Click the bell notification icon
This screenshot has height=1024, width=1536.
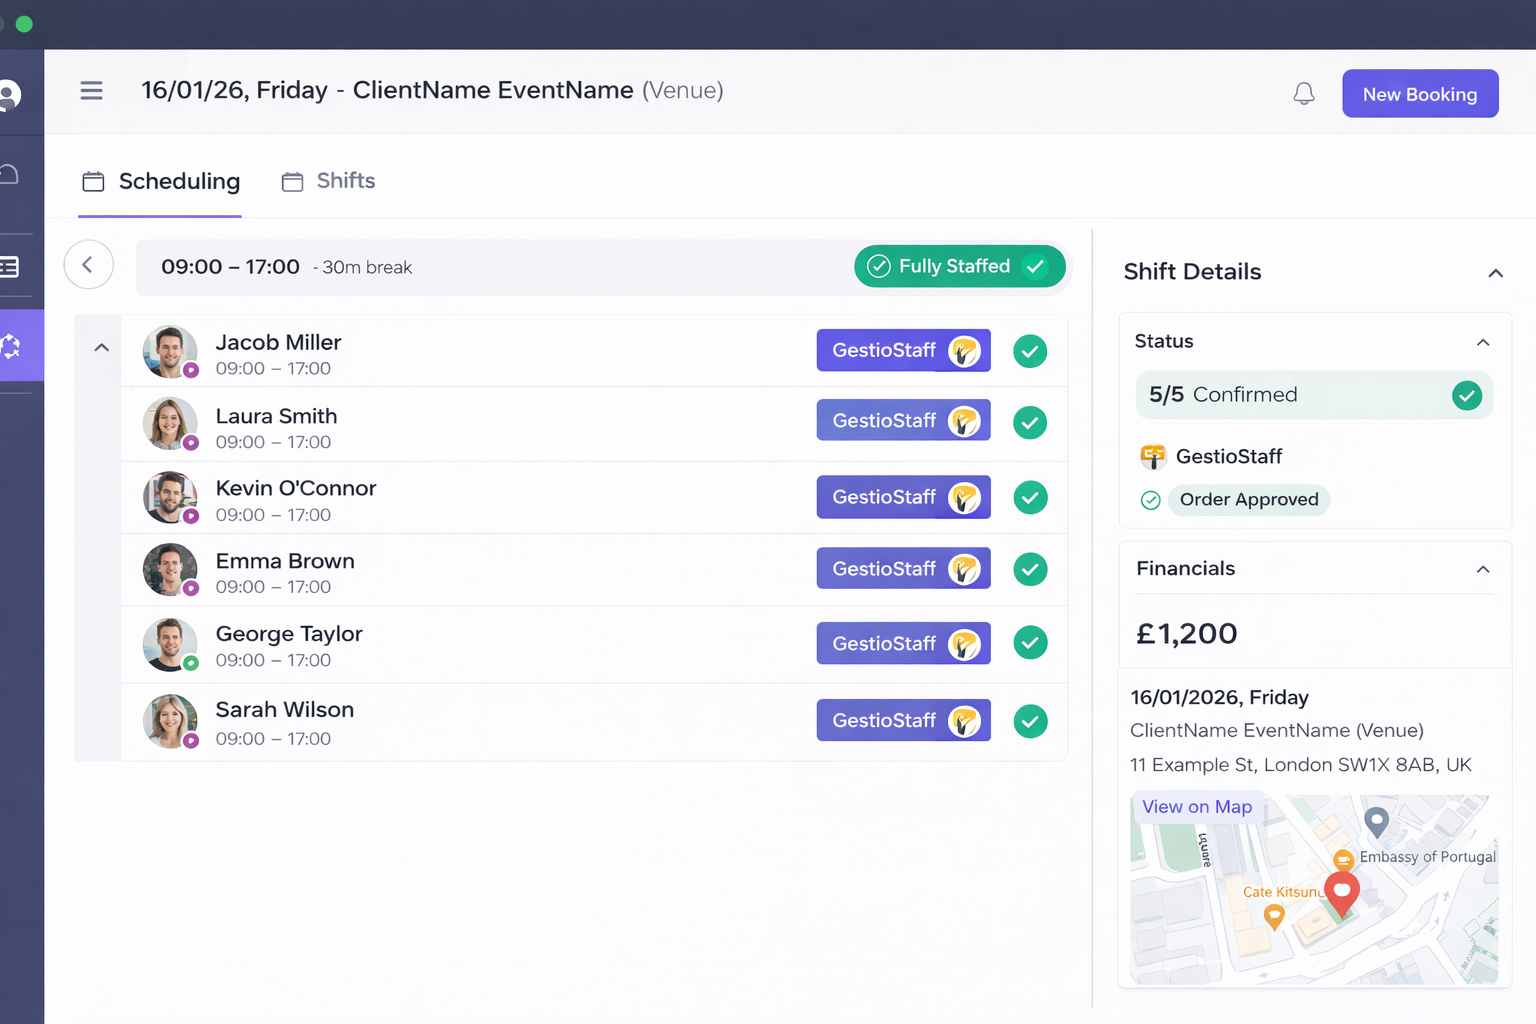[x=1304, y=93]
